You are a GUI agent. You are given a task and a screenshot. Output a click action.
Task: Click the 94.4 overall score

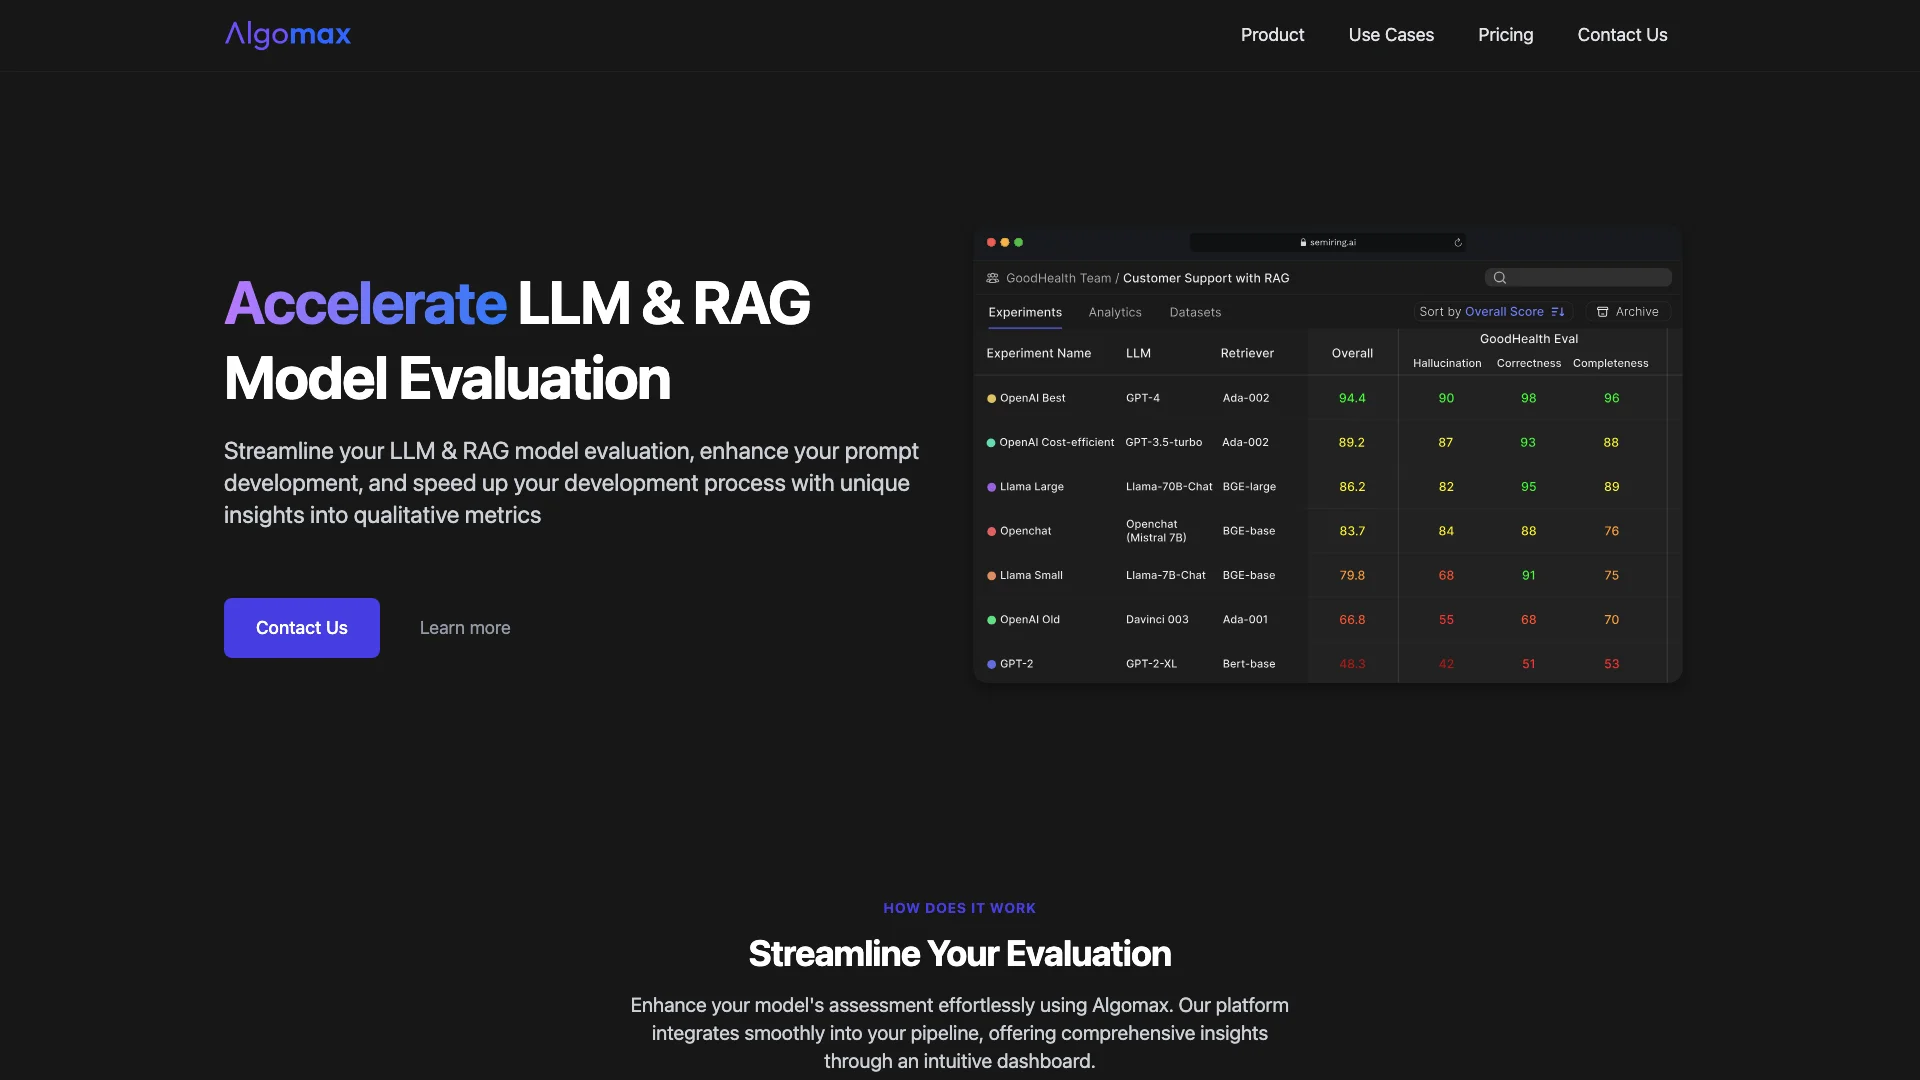tap(1352, 398)
